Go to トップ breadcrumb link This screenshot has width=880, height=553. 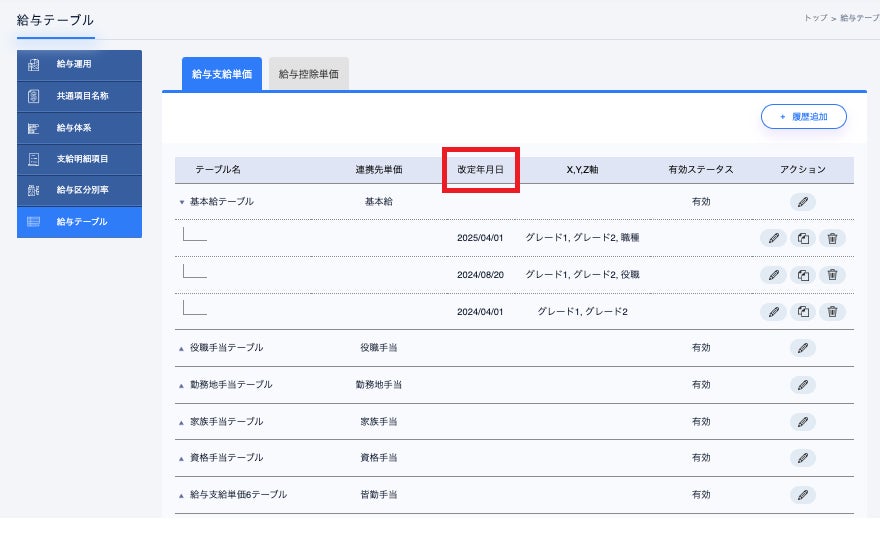point(815,18)
